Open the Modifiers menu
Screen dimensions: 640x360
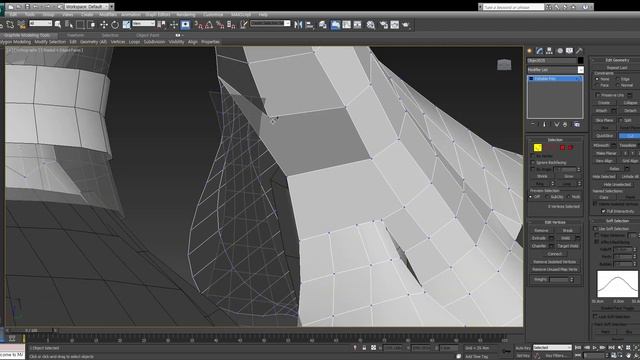tap(108, 15)
